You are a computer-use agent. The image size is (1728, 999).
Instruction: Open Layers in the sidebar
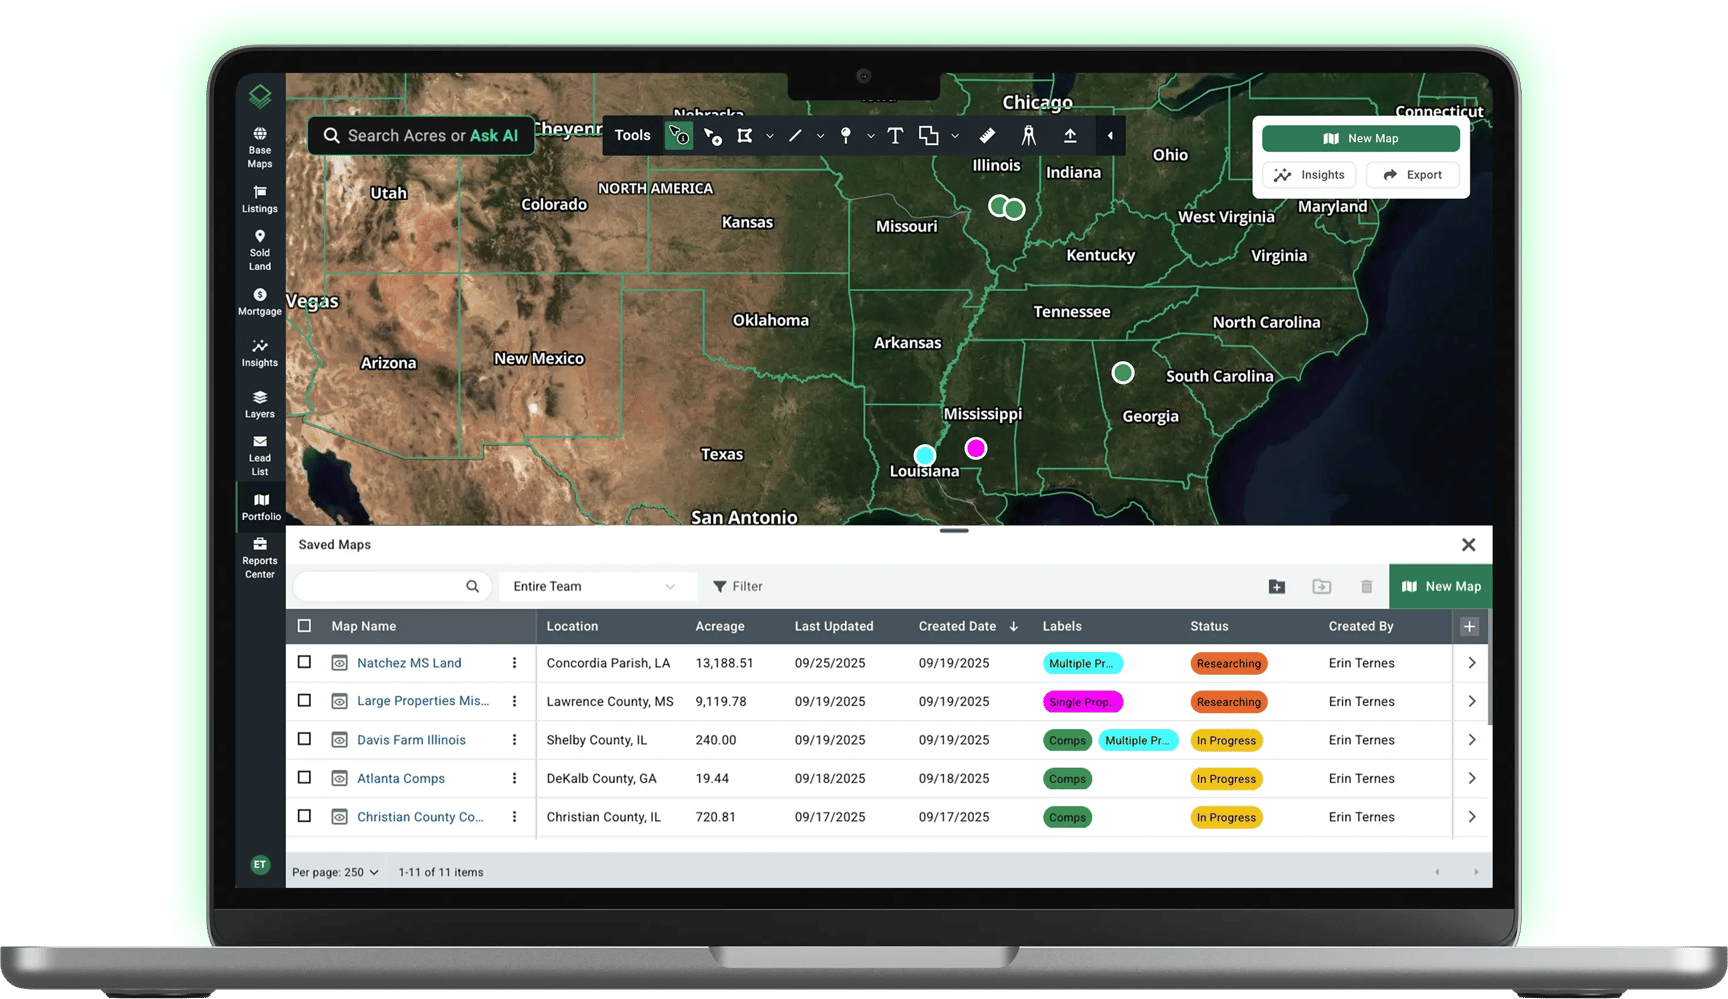tap(260, 404)
